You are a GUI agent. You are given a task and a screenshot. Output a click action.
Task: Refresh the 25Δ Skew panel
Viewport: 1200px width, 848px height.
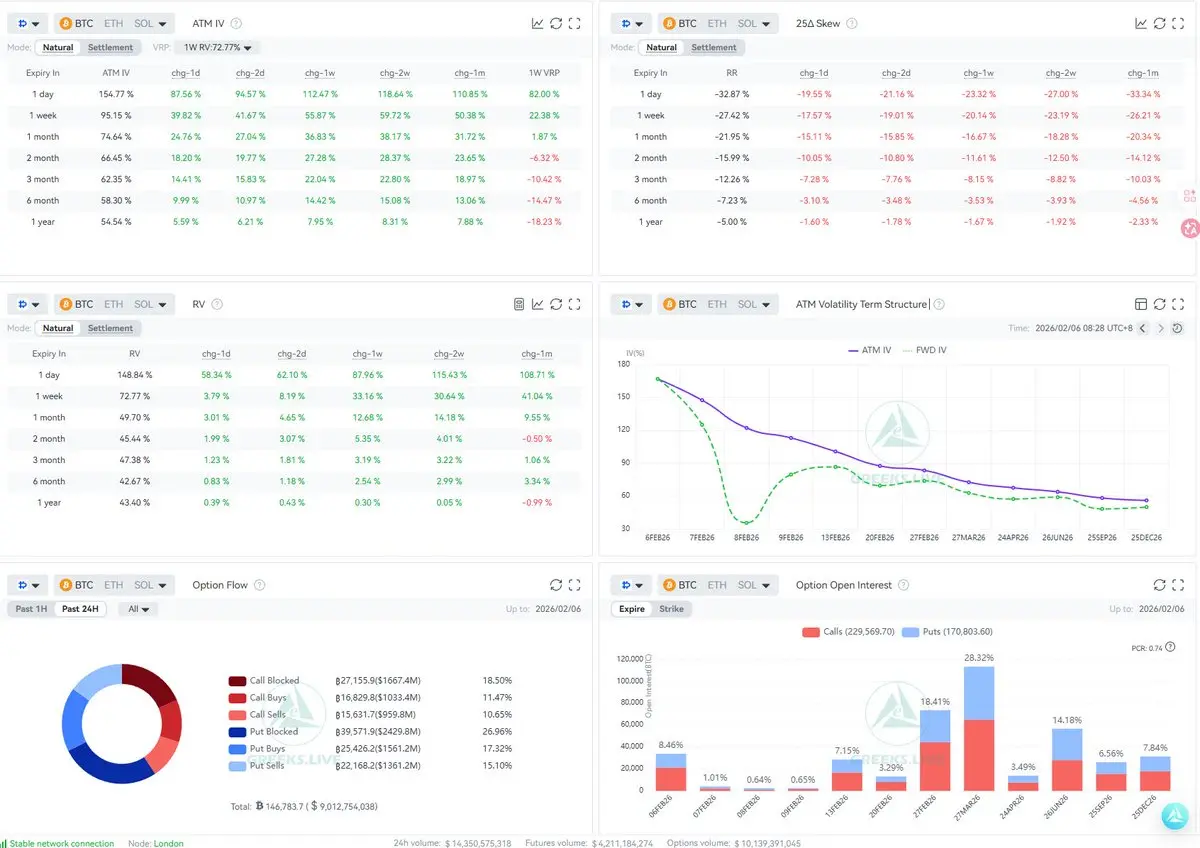click(1159, 23)
